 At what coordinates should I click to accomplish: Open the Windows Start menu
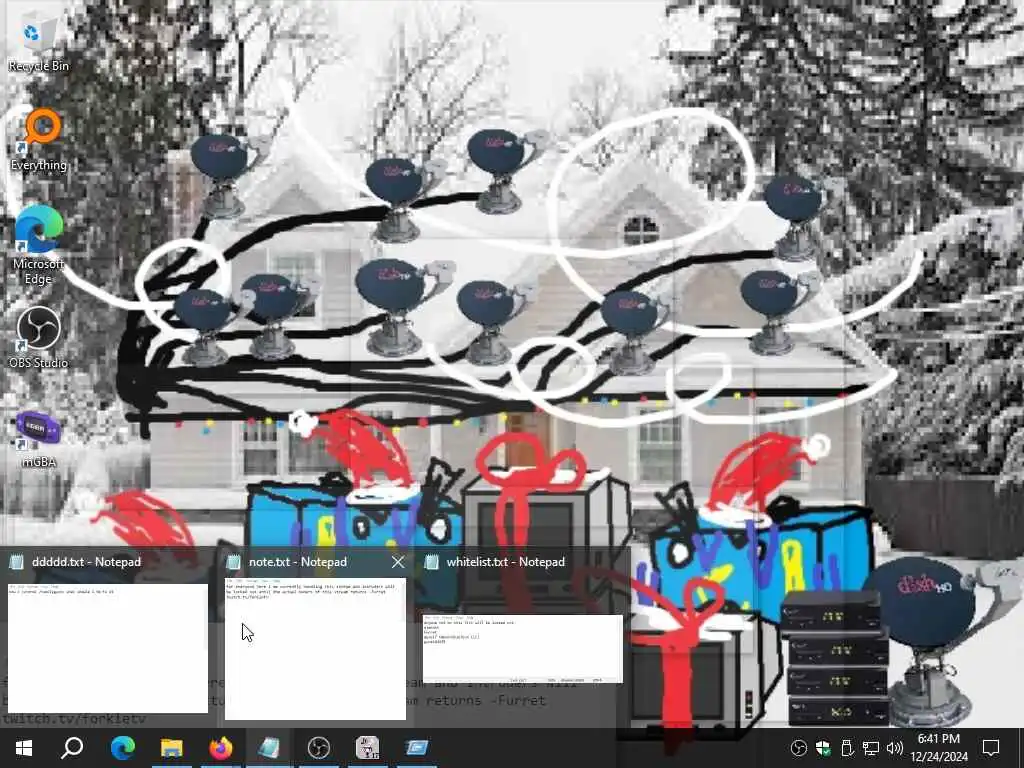pos(24,748)
